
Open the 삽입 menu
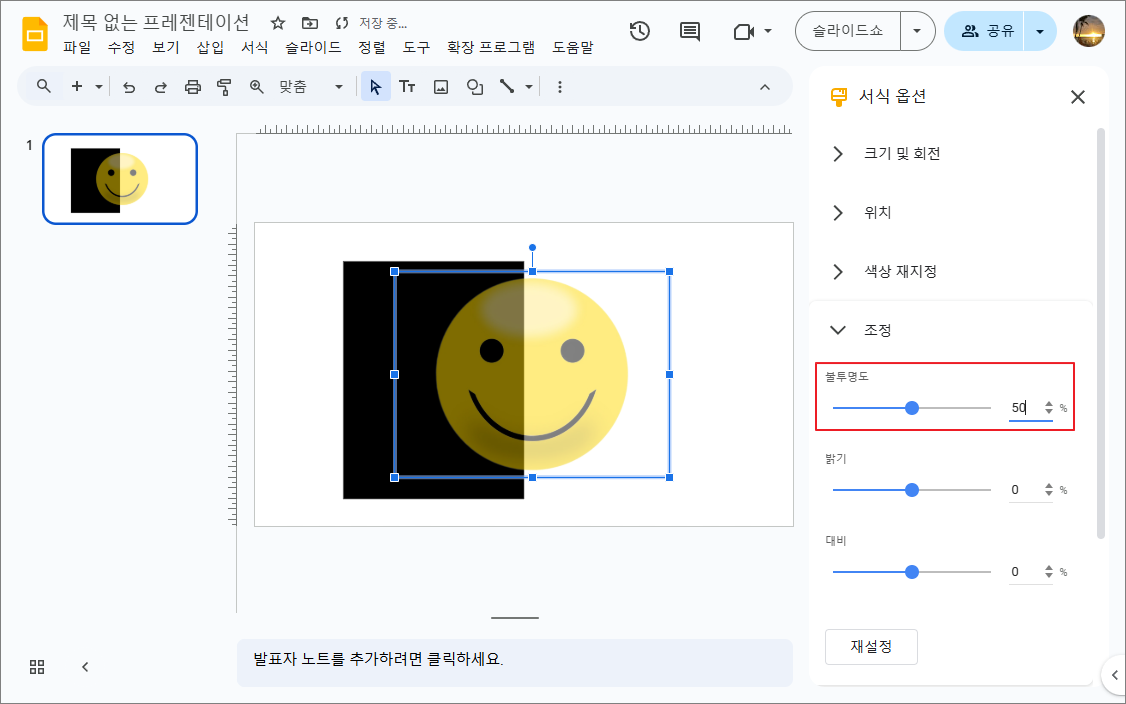[210, 47]
